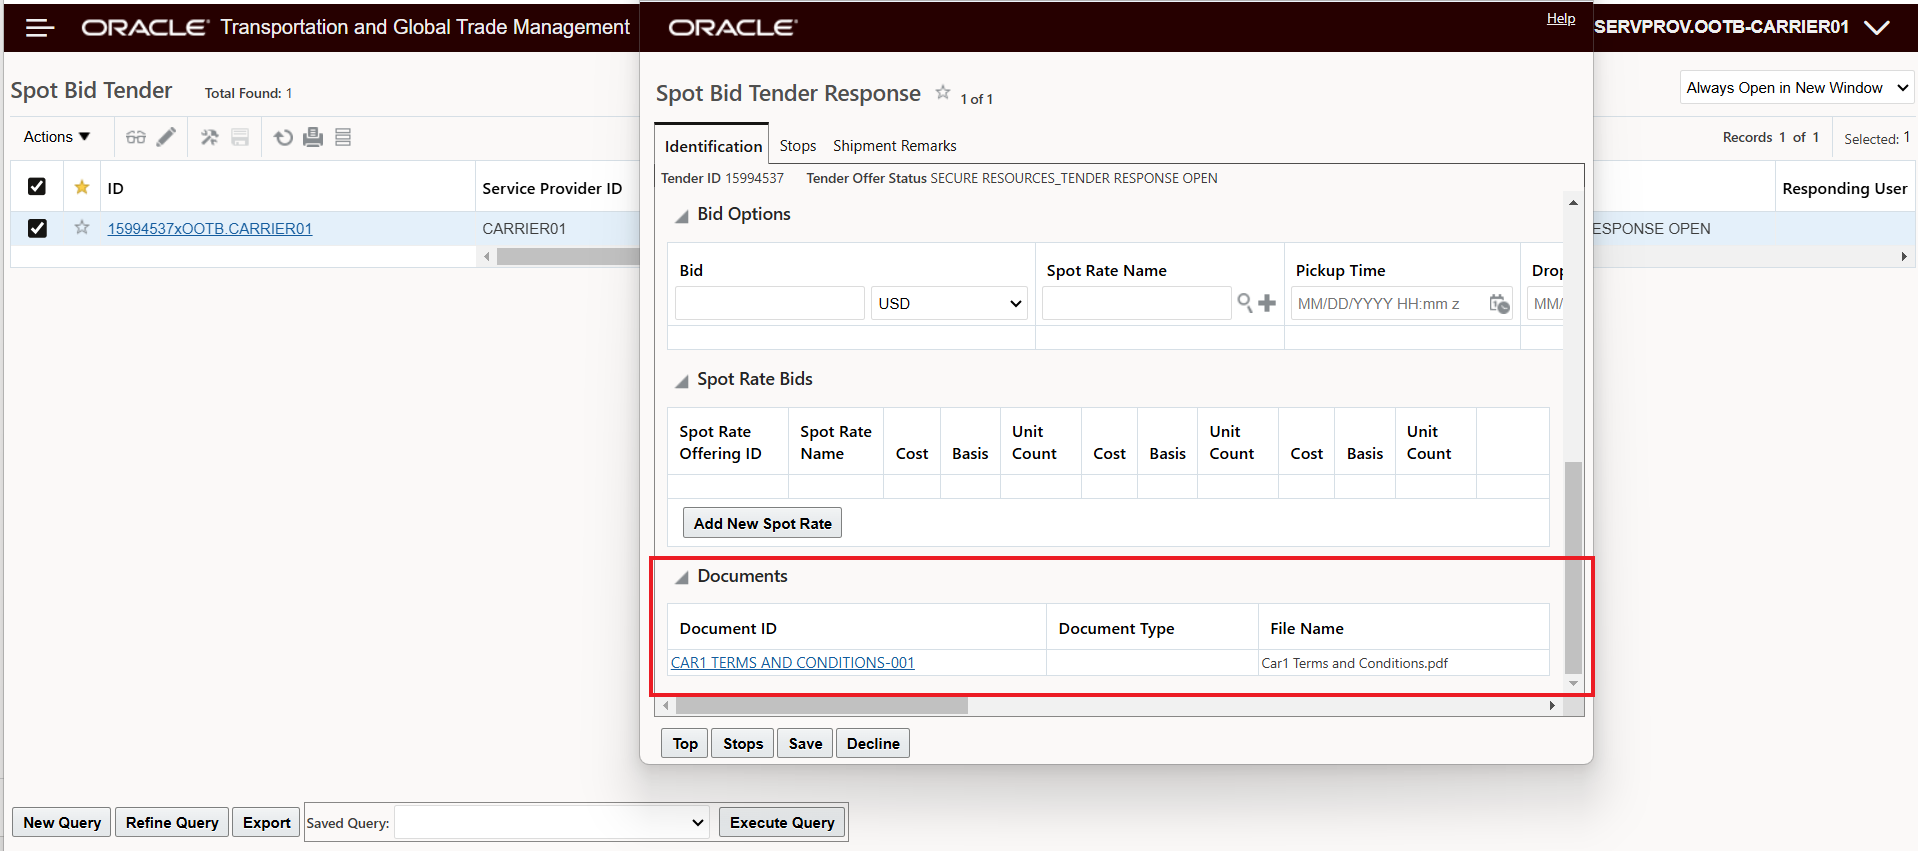This screenshot has height=851, width=1918.
Task: Click the stacked rows layout icon
Action: (343, 137)
